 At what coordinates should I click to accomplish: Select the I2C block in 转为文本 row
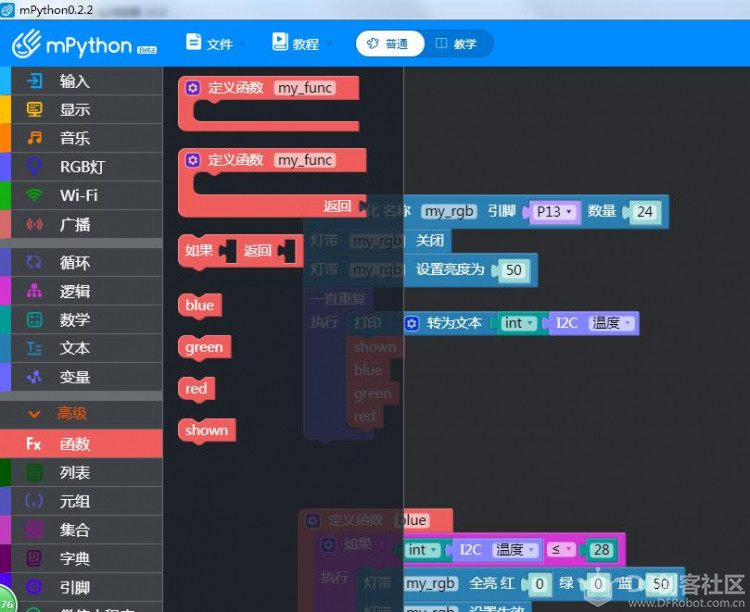pos(566,323)
